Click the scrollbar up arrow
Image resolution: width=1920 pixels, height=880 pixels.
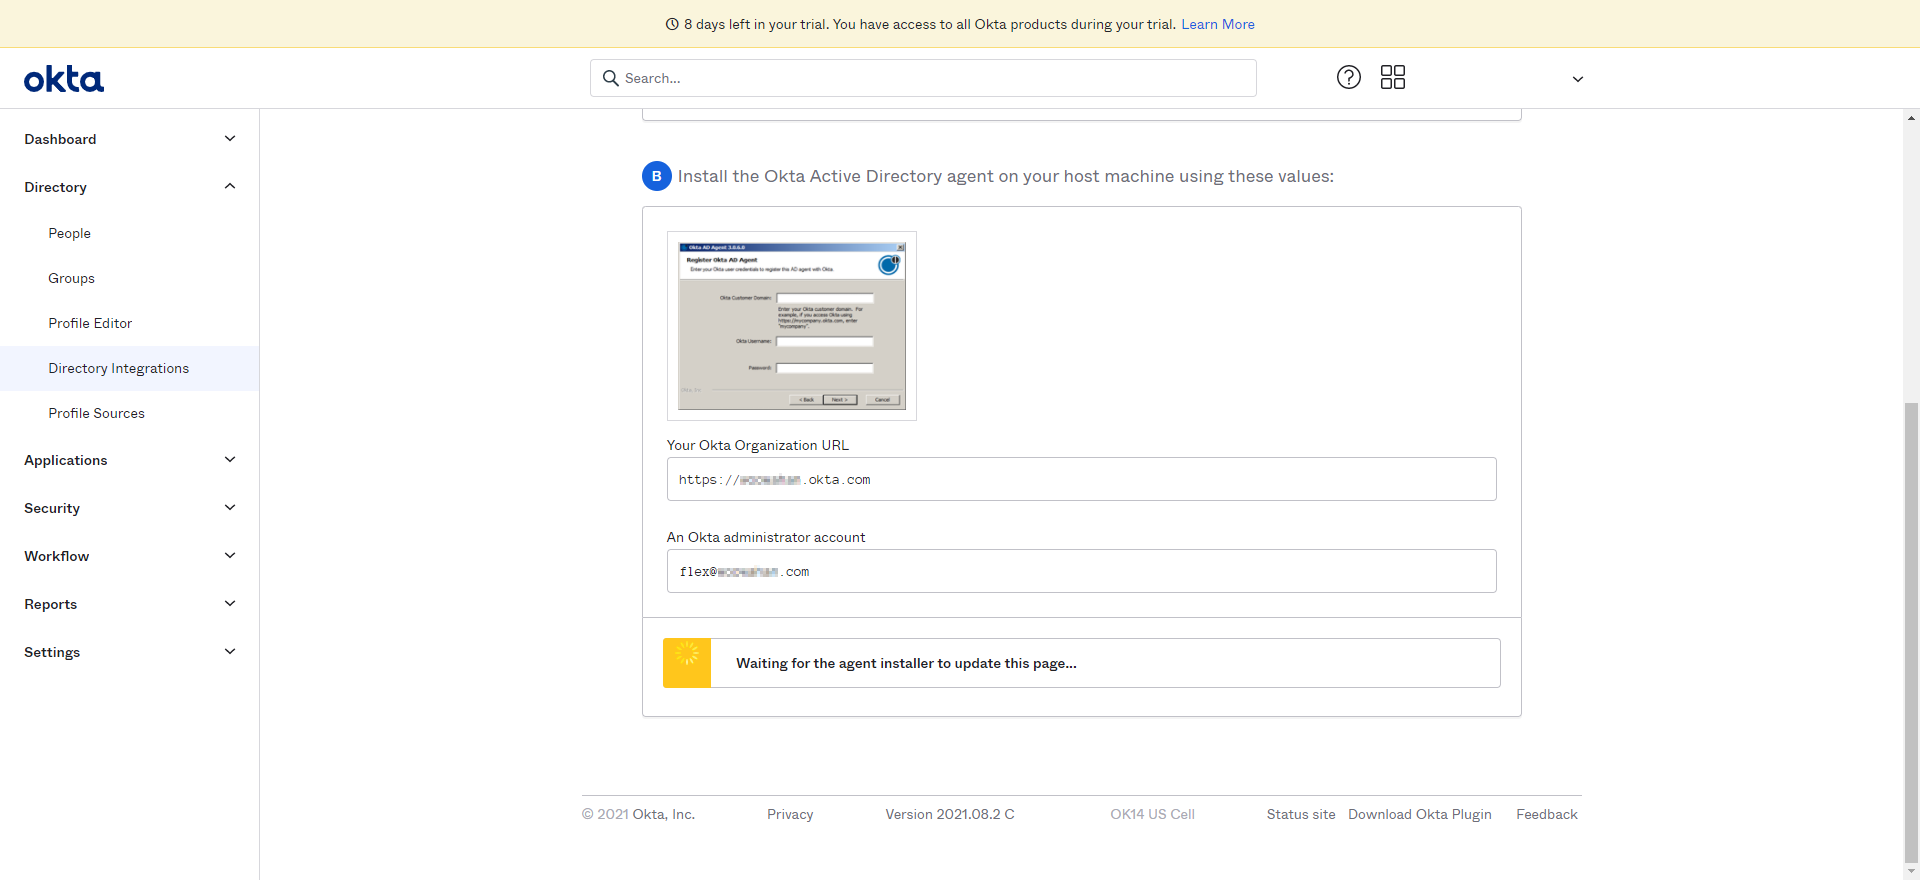tap(1911, 118)
